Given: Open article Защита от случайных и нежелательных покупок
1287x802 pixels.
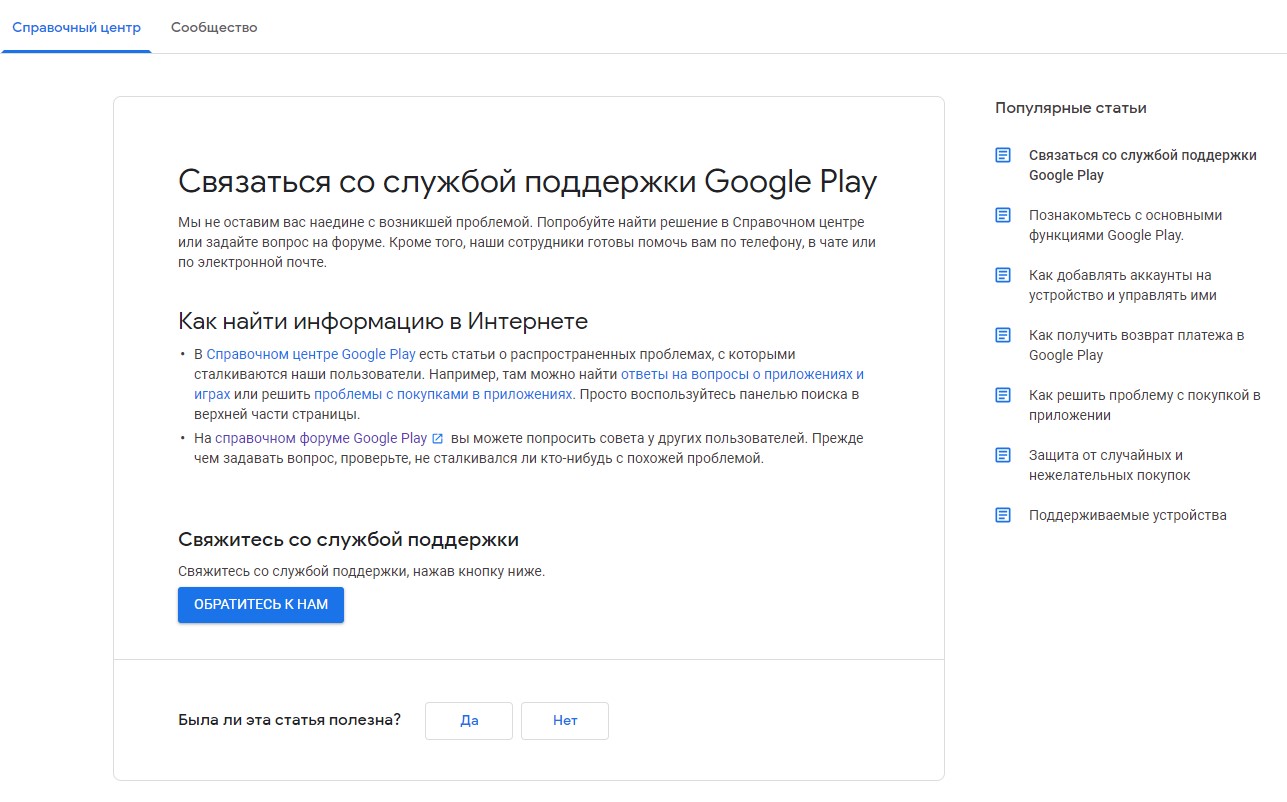Looking at the screenshot, I should (x=1110, y=465).
